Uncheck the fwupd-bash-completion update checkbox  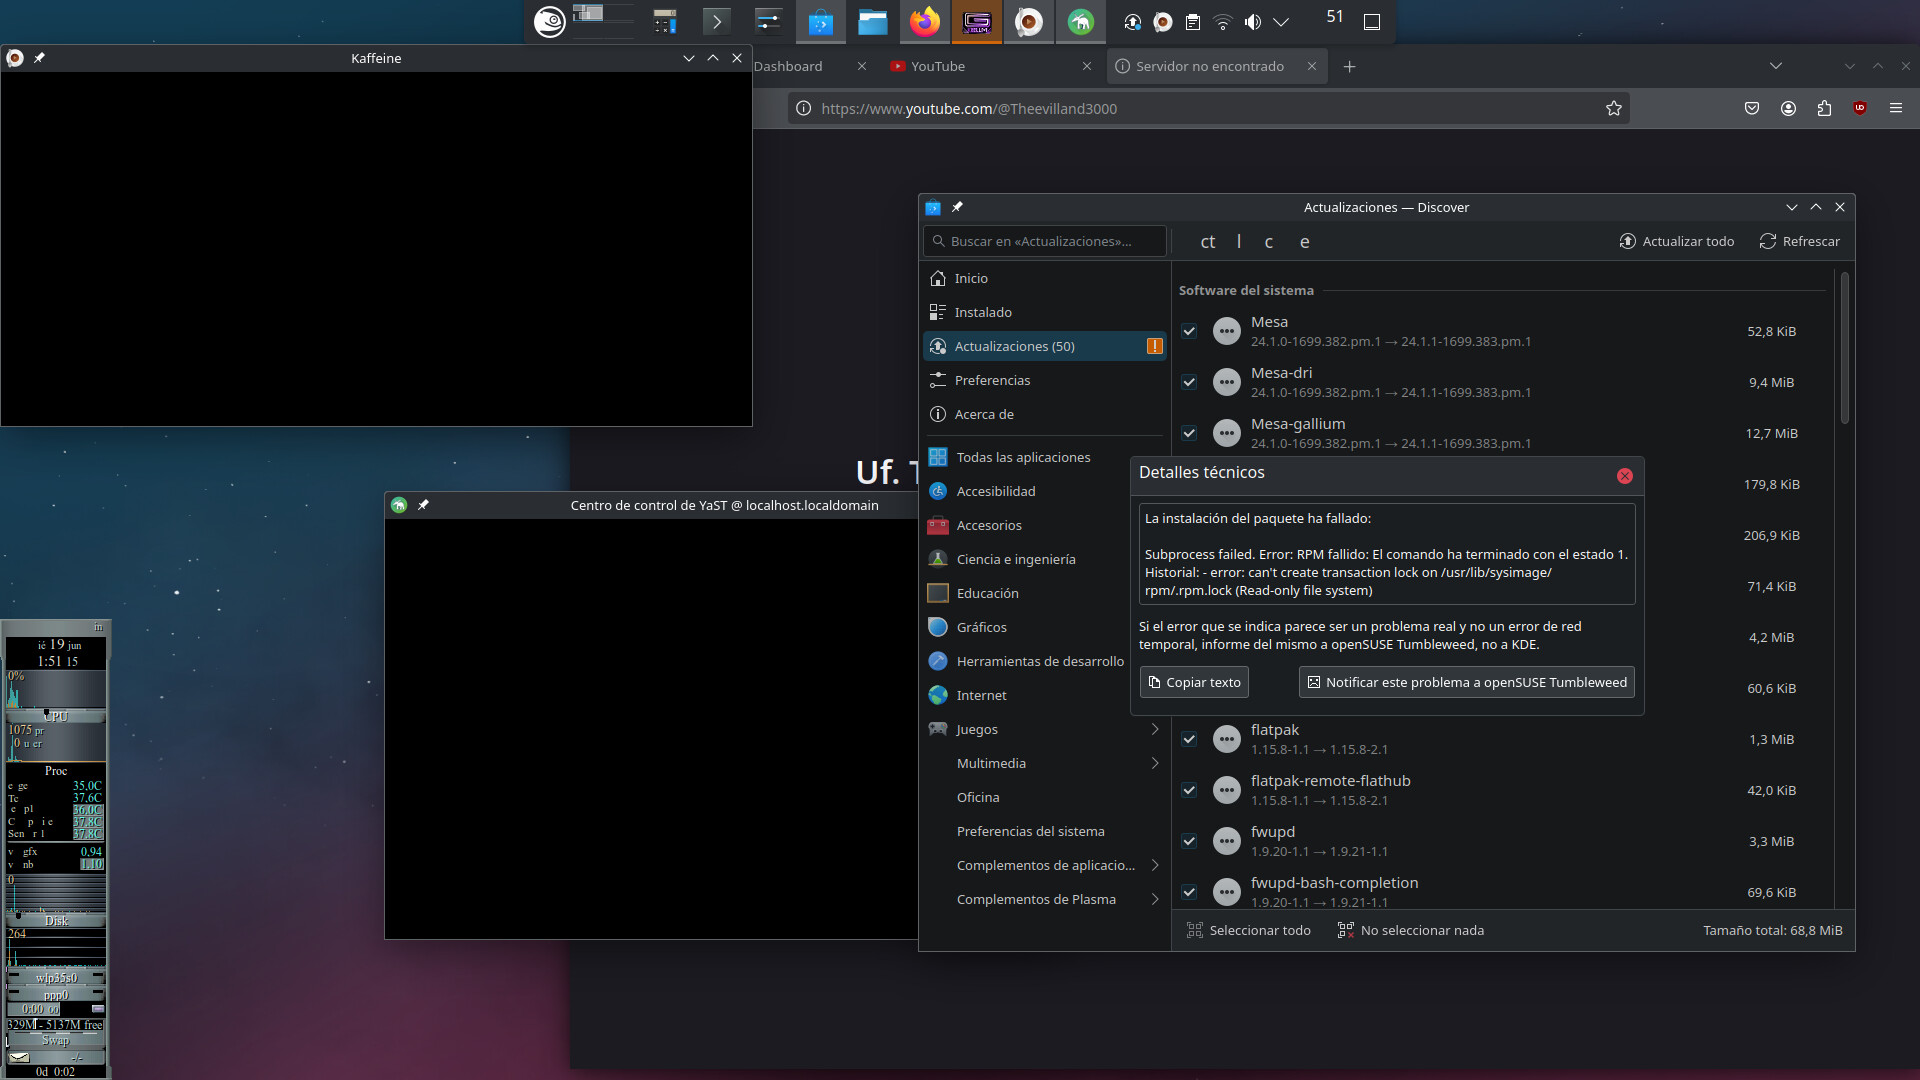pyautogui.click(x=1189, y=892)
